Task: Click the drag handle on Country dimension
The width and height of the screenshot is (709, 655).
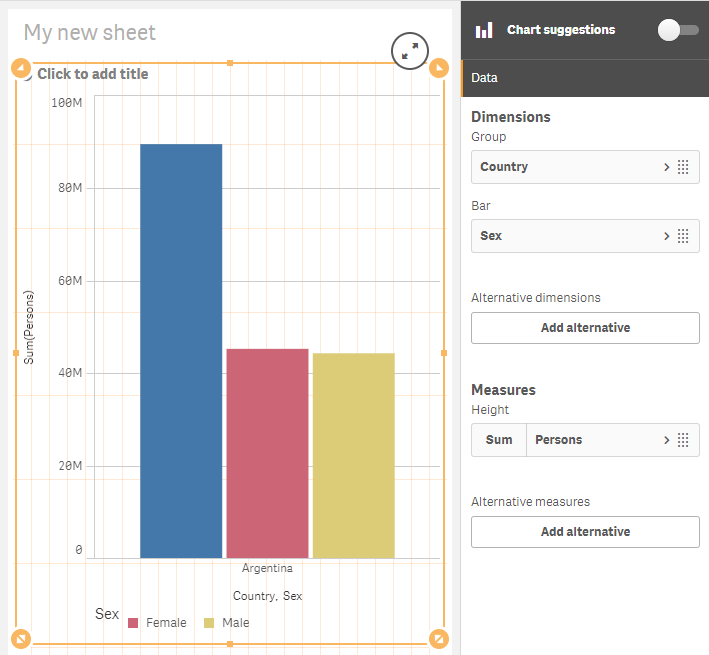Action: (x=684, y=167)
